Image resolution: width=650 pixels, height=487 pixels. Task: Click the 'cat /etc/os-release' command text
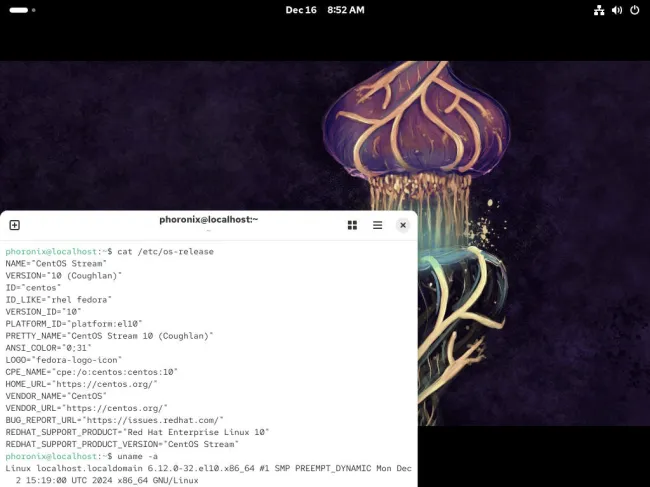tap(165, 251)
